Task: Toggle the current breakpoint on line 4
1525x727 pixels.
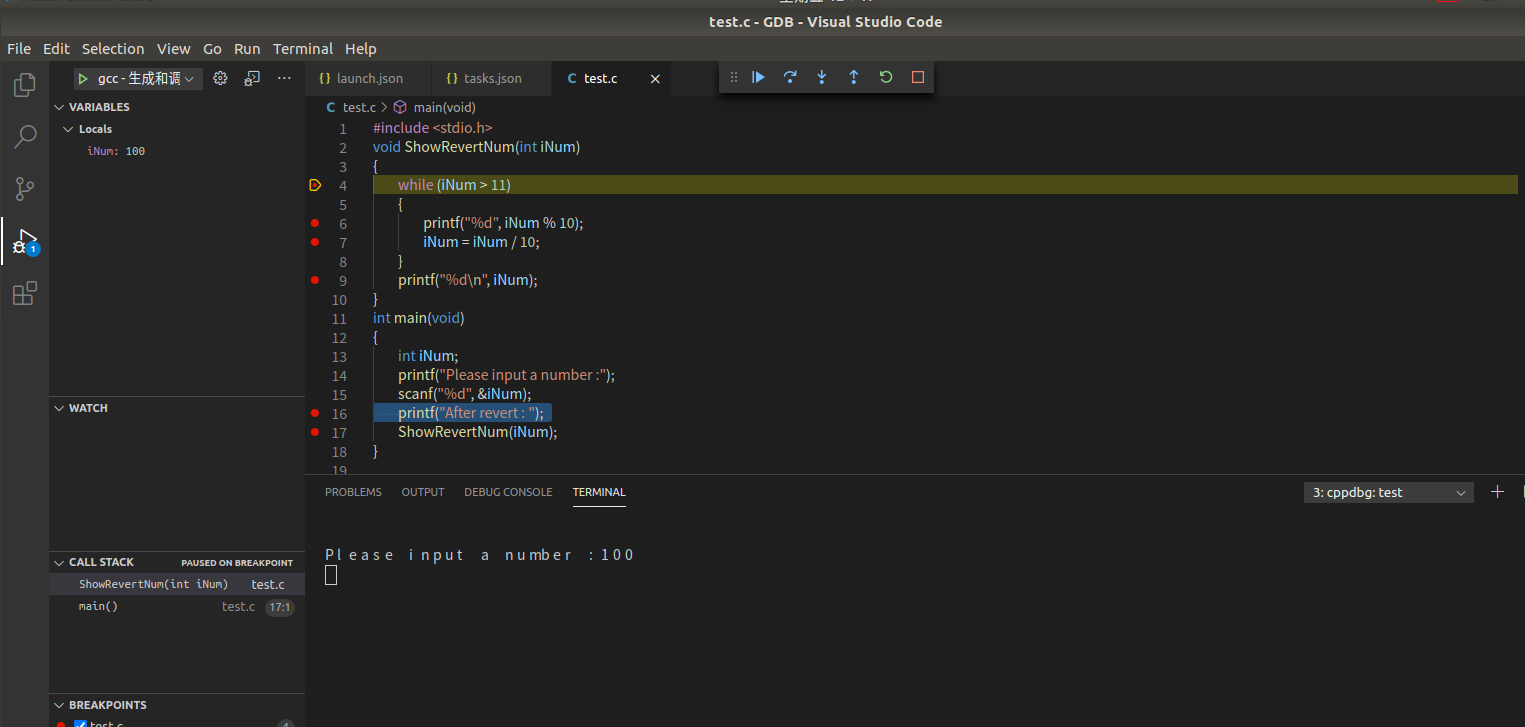Action: 315,185
